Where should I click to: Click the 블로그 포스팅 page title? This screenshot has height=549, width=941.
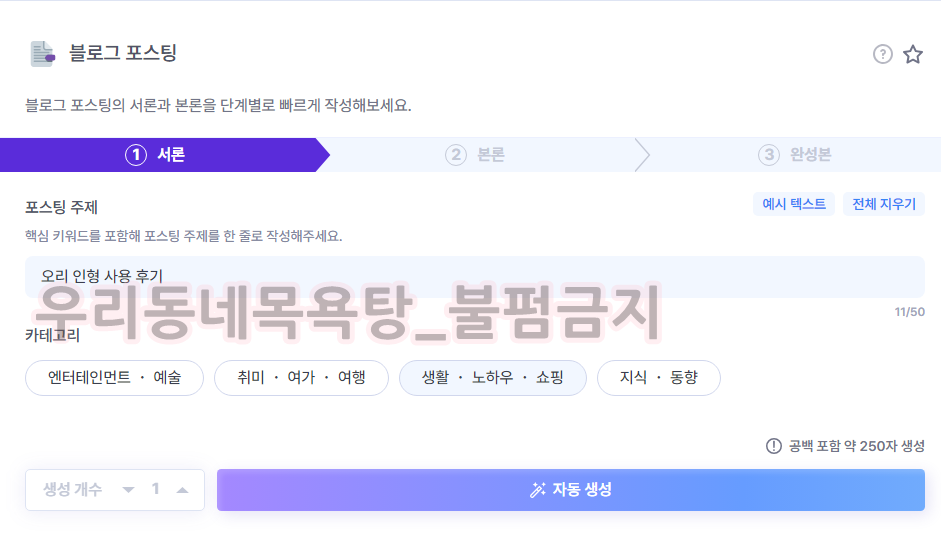pos(123,54)
